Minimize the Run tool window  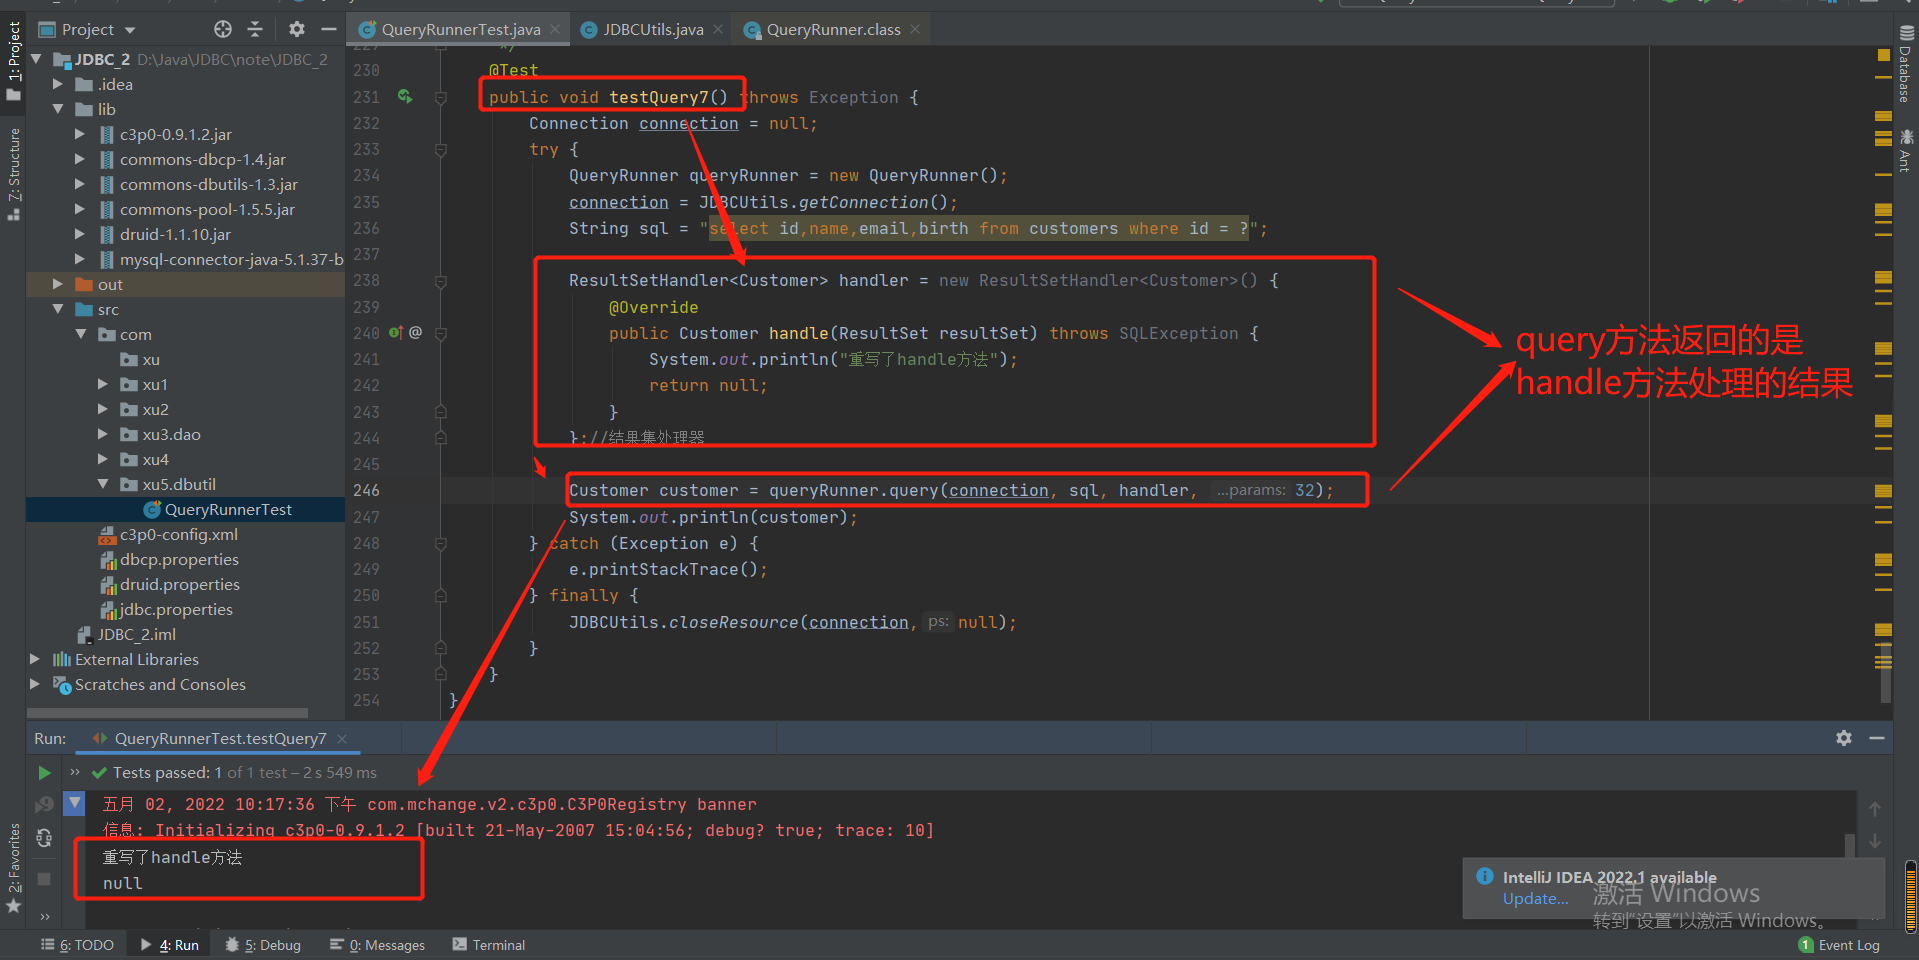pyautogui.click(x=1877, y=738)
